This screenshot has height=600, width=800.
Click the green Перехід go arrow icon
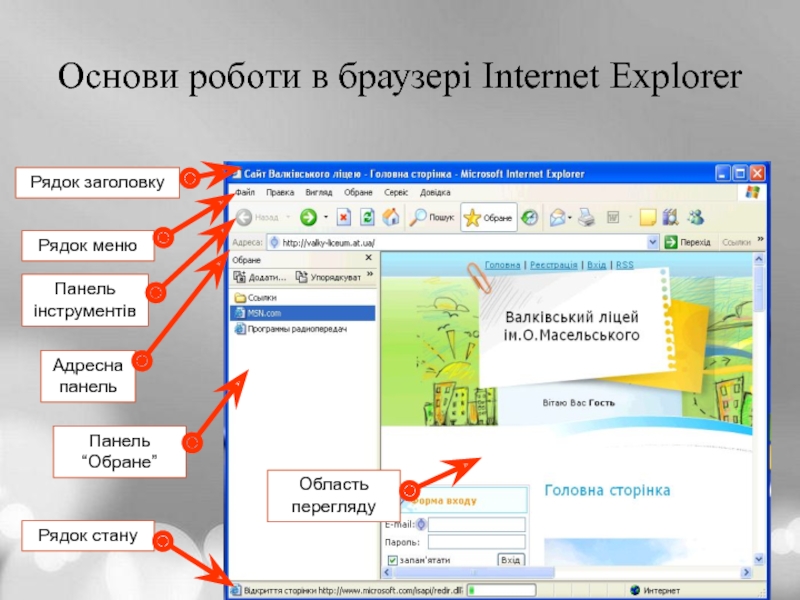671,242
